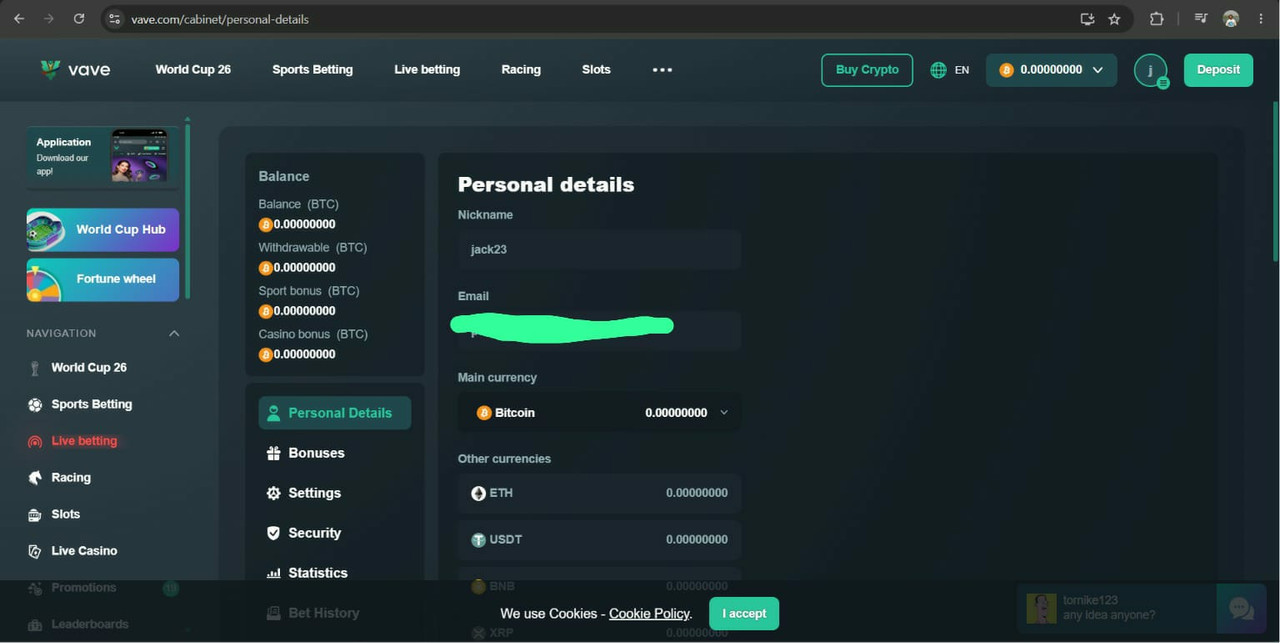Viewport: 1280px width, 643px height.
Task: Open the user avatar 'j' account menu
Action: click(x=1151, y=70)
